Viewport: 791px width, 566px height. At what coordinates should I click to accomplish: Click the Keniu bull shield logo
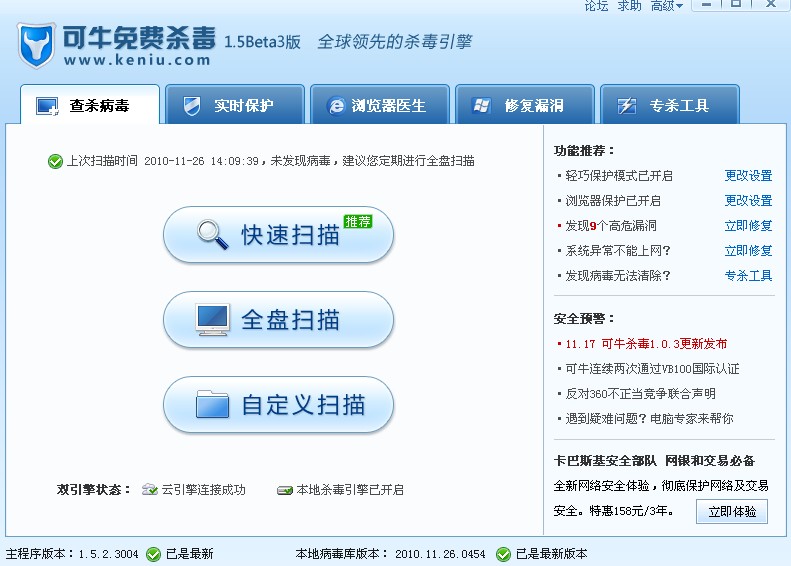[x=36, y=45]
